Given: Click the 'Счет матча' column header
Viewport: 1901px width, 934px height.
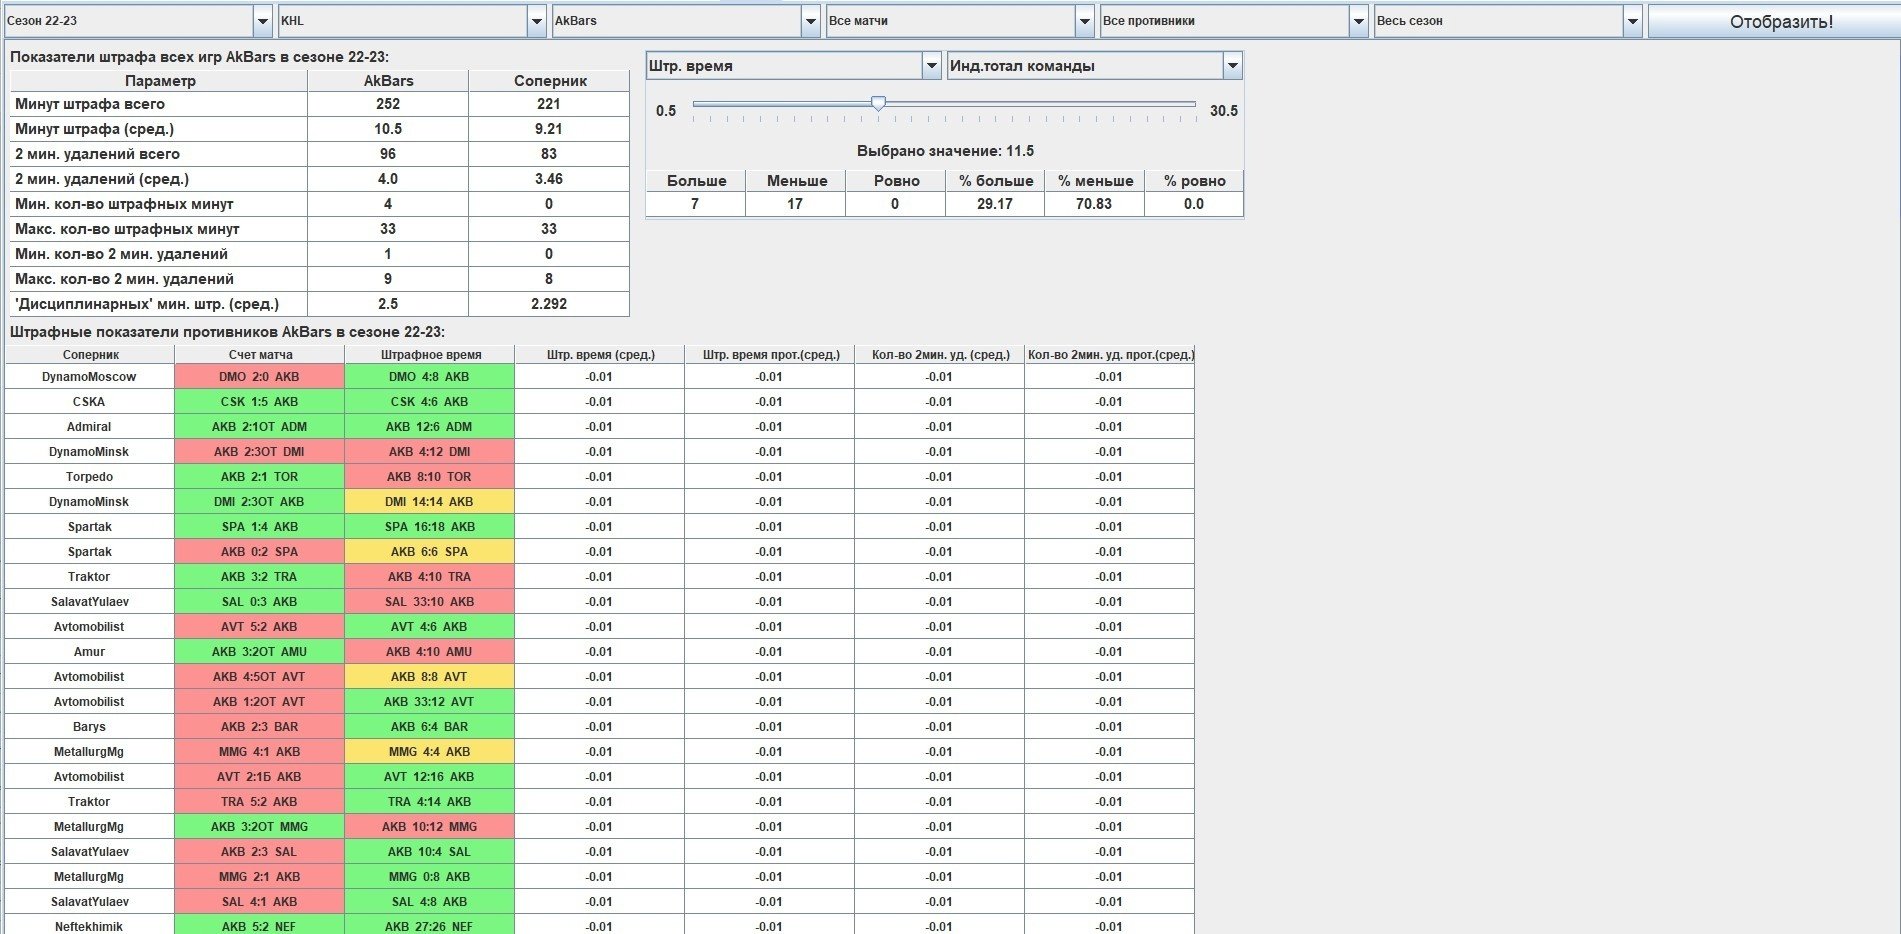Looking at the screenshot, I should pyautogui.click(x=260, y=355).
